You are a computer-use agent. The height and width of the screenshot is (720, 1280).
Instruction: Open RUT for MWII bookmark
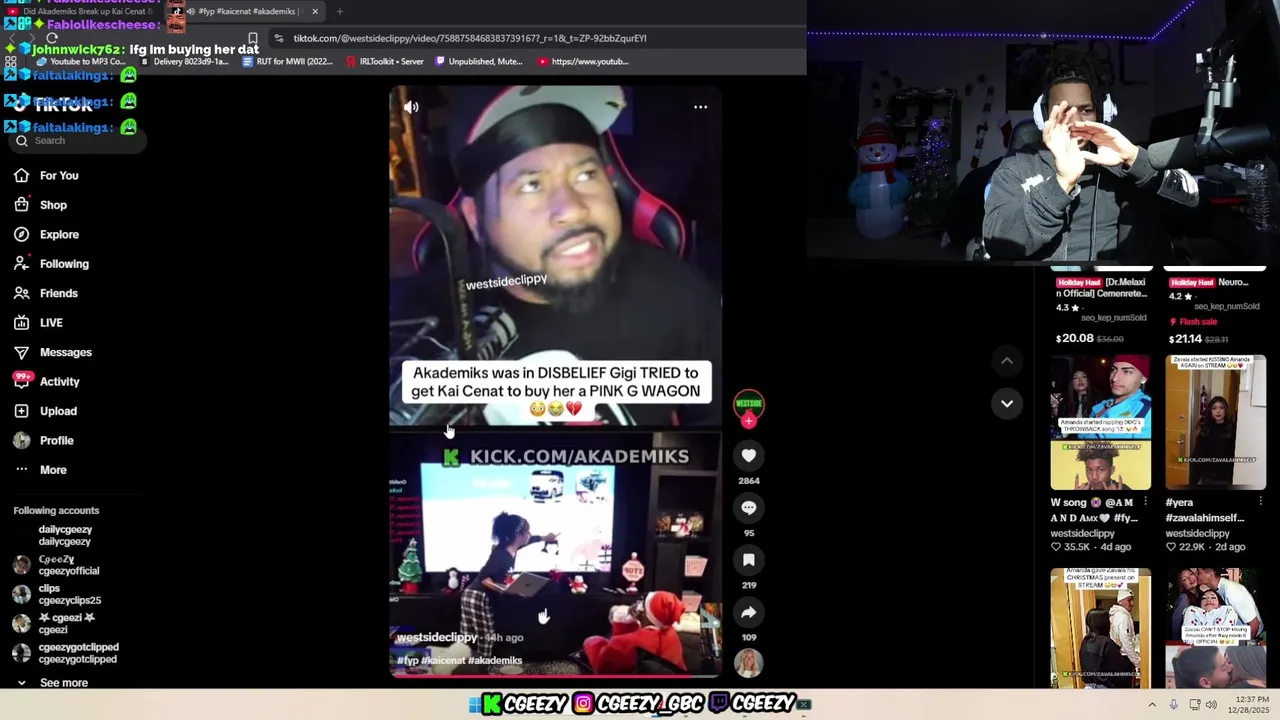pos(289,62)
